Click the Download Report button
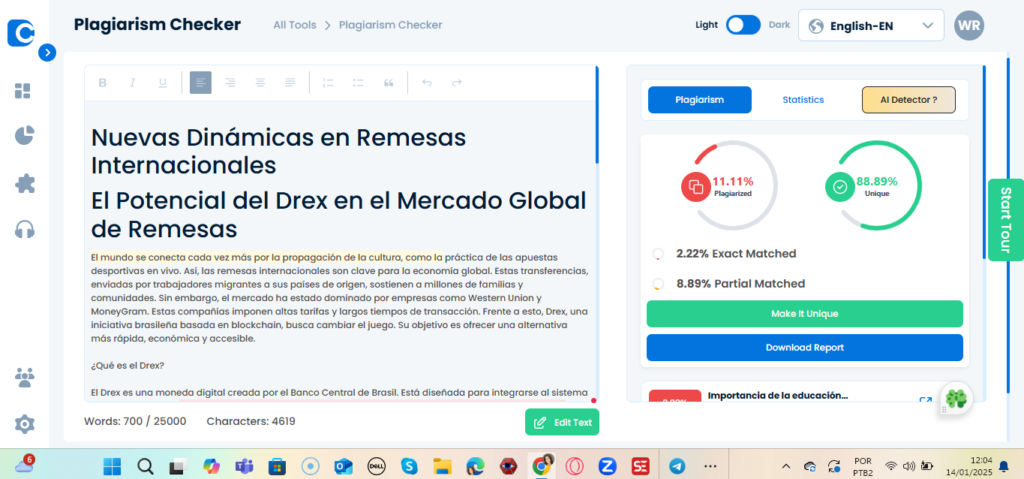Viewport: 1024px width, 479px height. 805,348
